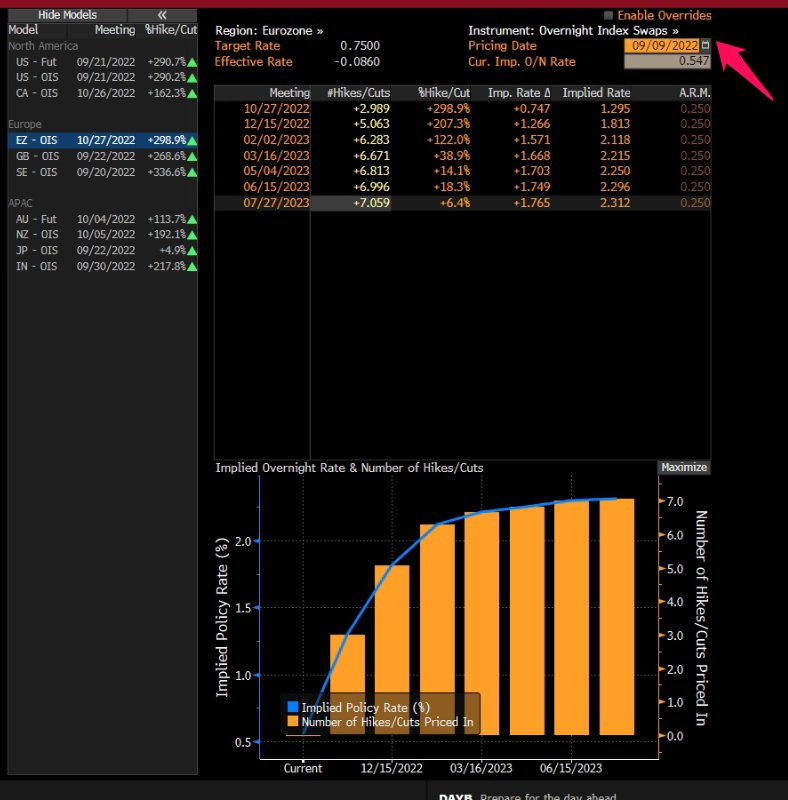This screenshot has width=788, height=800.
Task: Select the GB - OIS model row
Action: (x=102, y=156)
